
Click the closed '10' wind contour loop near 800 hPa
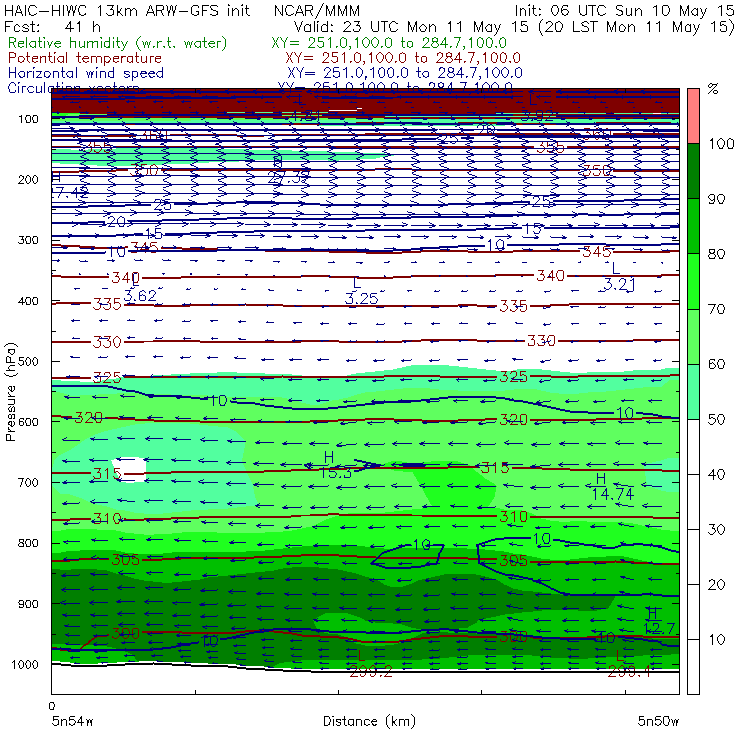(x=408, y=556)
